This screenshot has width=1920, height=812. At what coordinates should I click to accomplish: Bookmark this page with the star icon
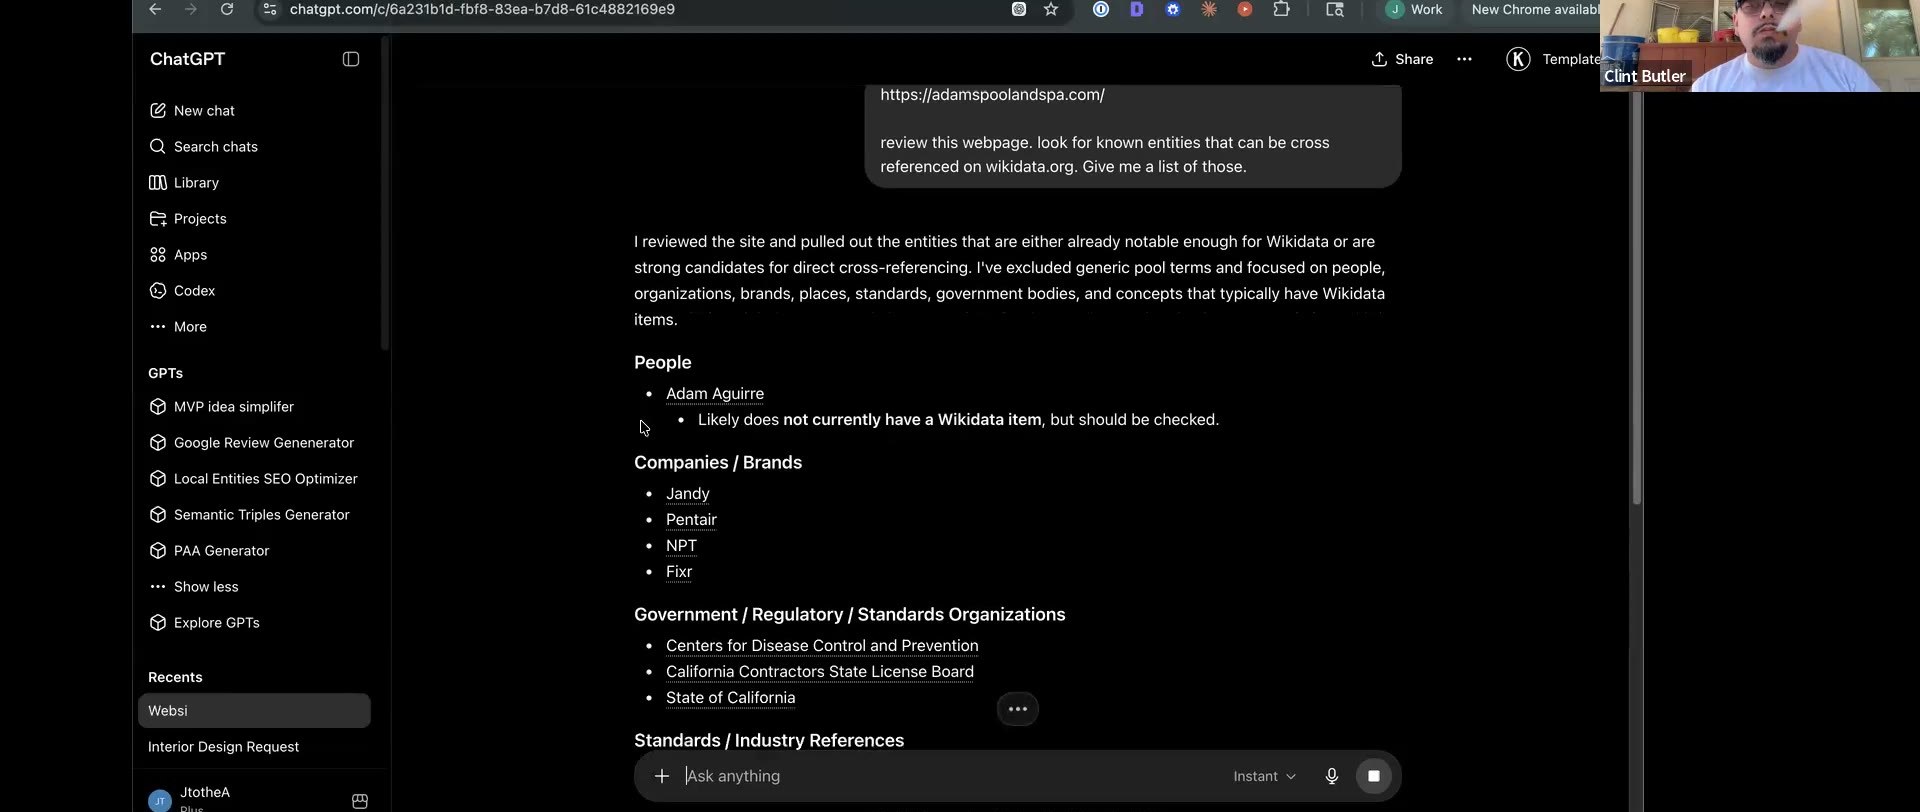click(x=1051, y=9)
